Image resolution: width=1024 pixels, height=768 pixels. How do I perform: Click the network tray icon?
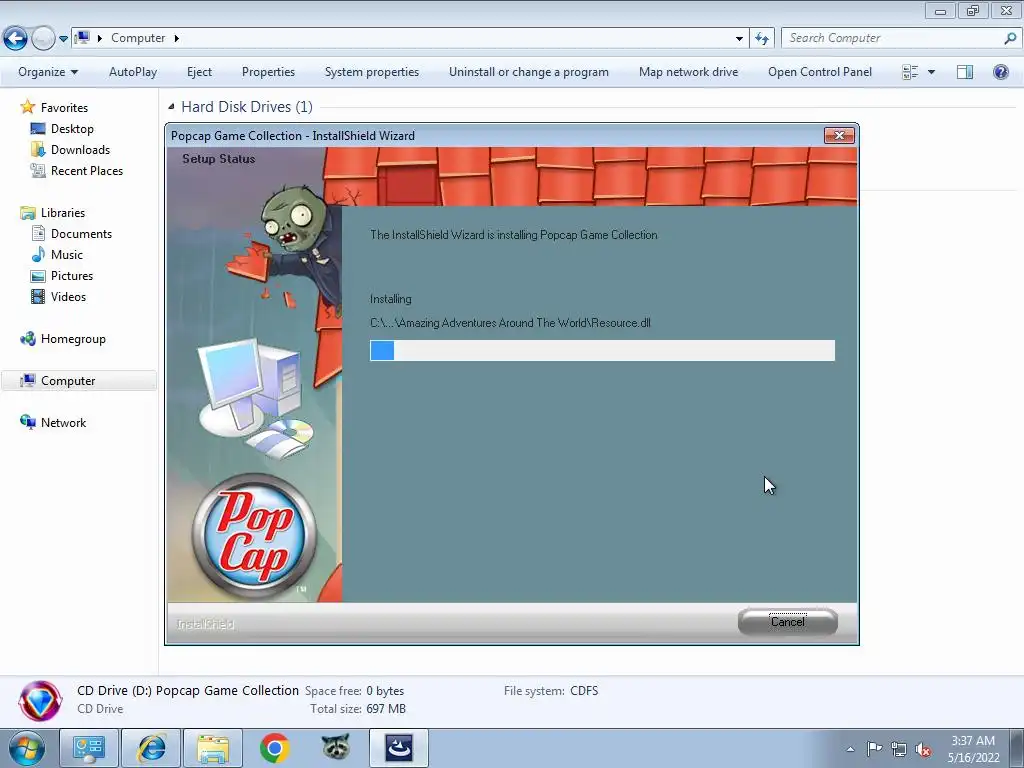(899, 749)
